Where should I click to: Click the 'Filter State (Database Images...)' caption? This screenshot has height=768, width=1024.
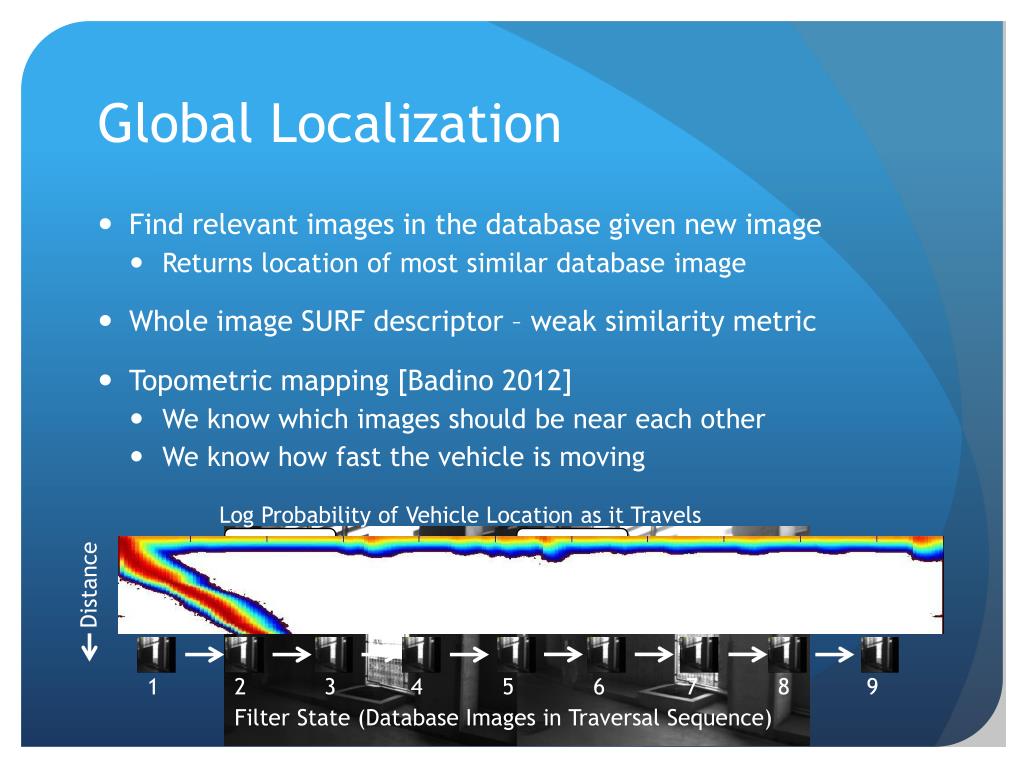[502, 718]
